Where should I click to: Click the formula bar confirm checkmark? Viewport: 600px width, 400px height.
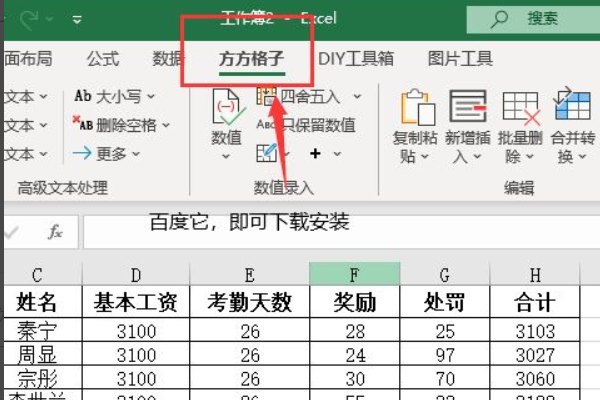tap(11, 232)
